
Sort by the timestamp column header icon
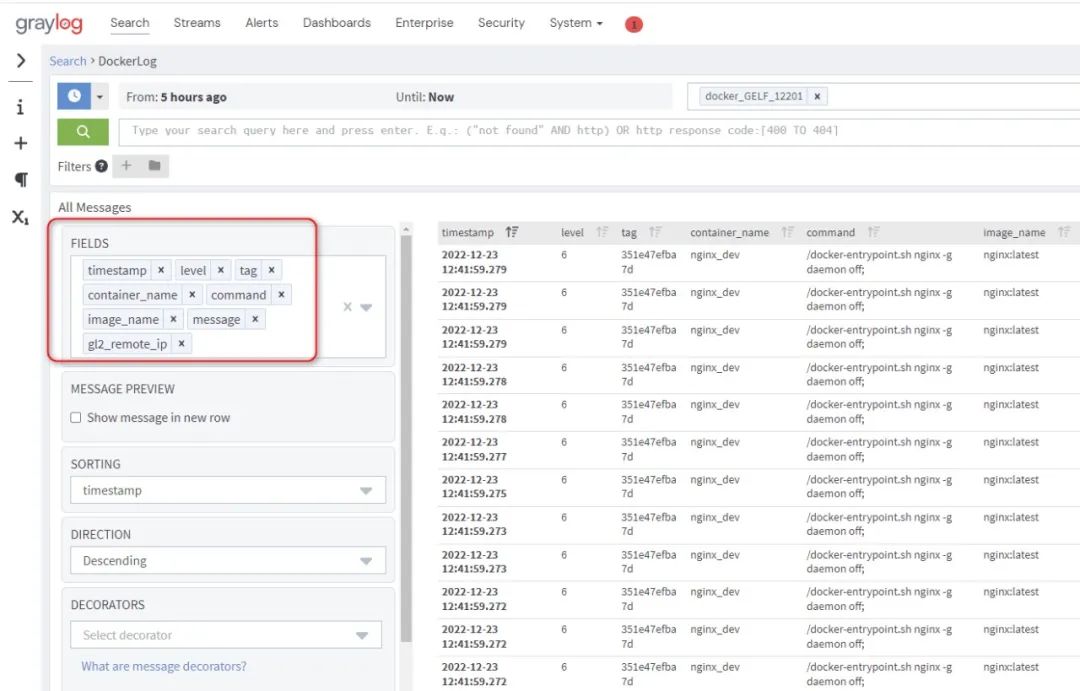point(512,232)
